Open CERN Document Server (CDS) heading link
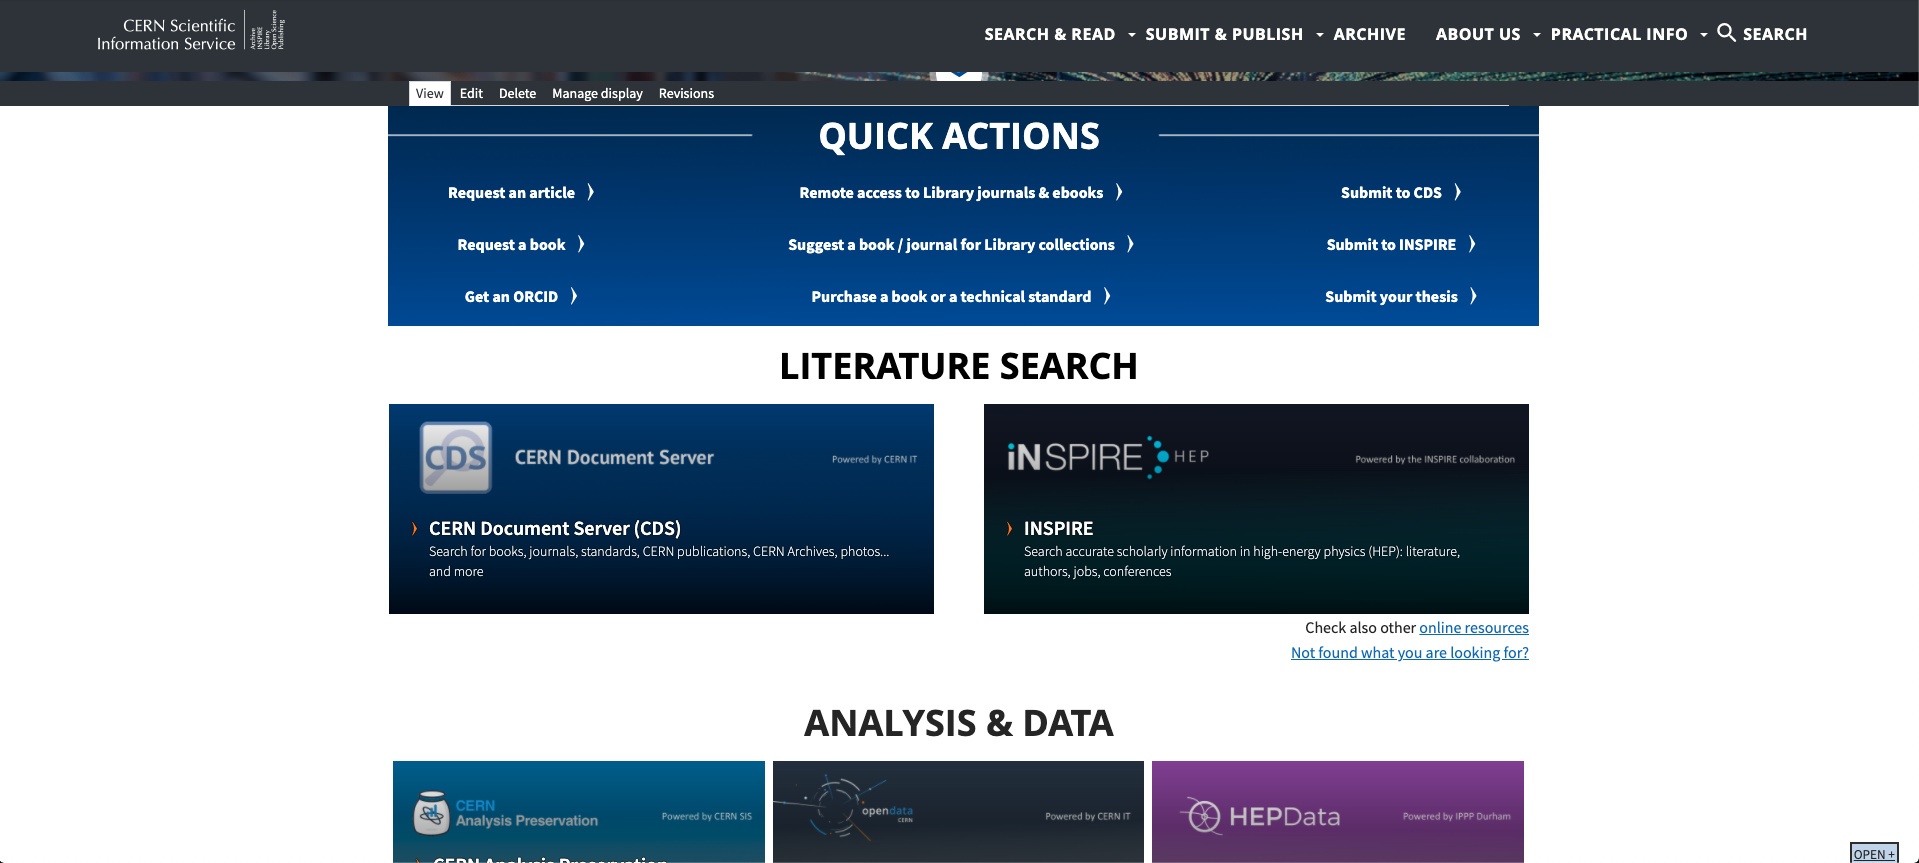Screen dimensions: 1919x863 (555, 528)
